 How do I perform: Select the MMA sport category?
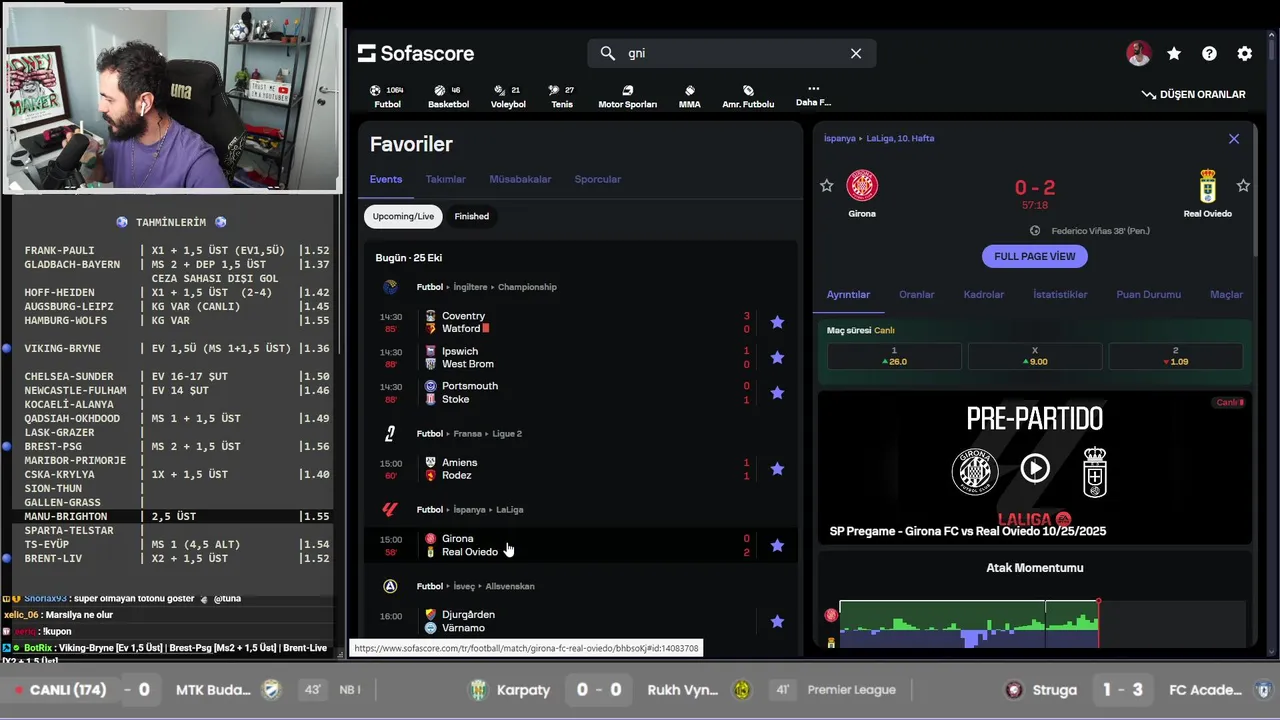tap(690, 97)
